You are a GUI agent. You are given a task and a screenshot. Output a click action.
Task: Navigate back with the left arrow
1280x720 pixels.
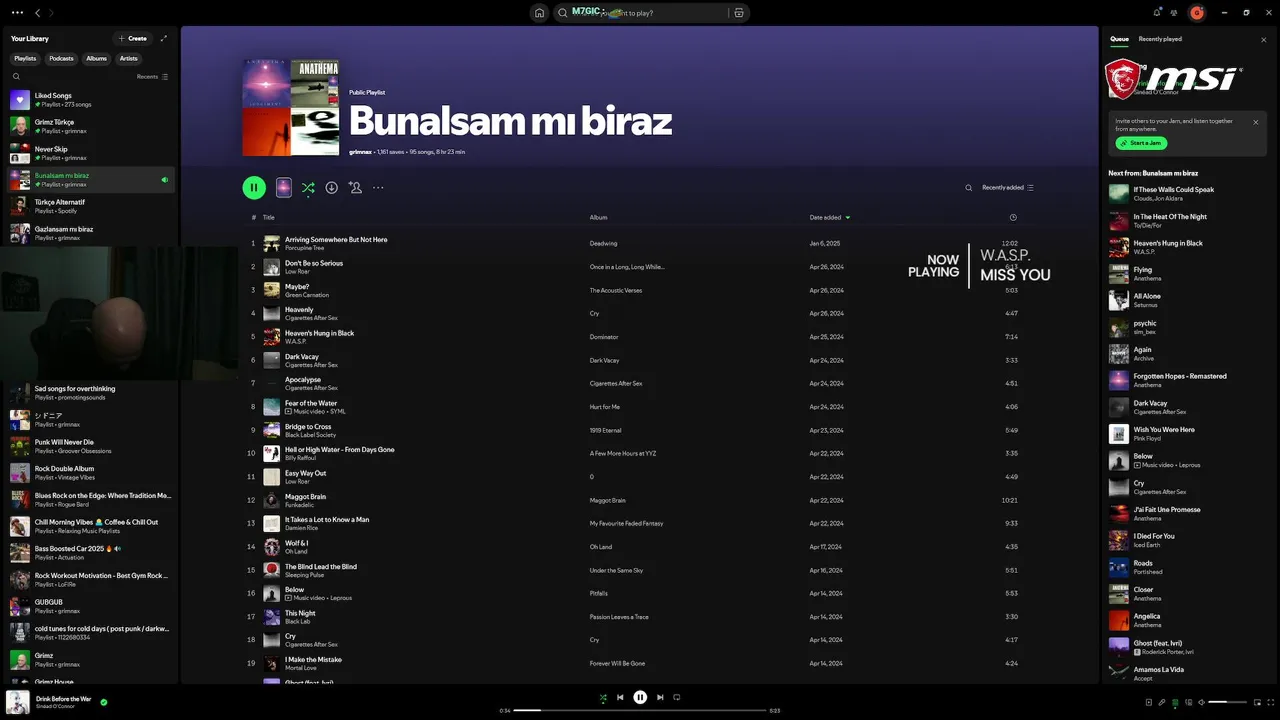coord(38,13)
